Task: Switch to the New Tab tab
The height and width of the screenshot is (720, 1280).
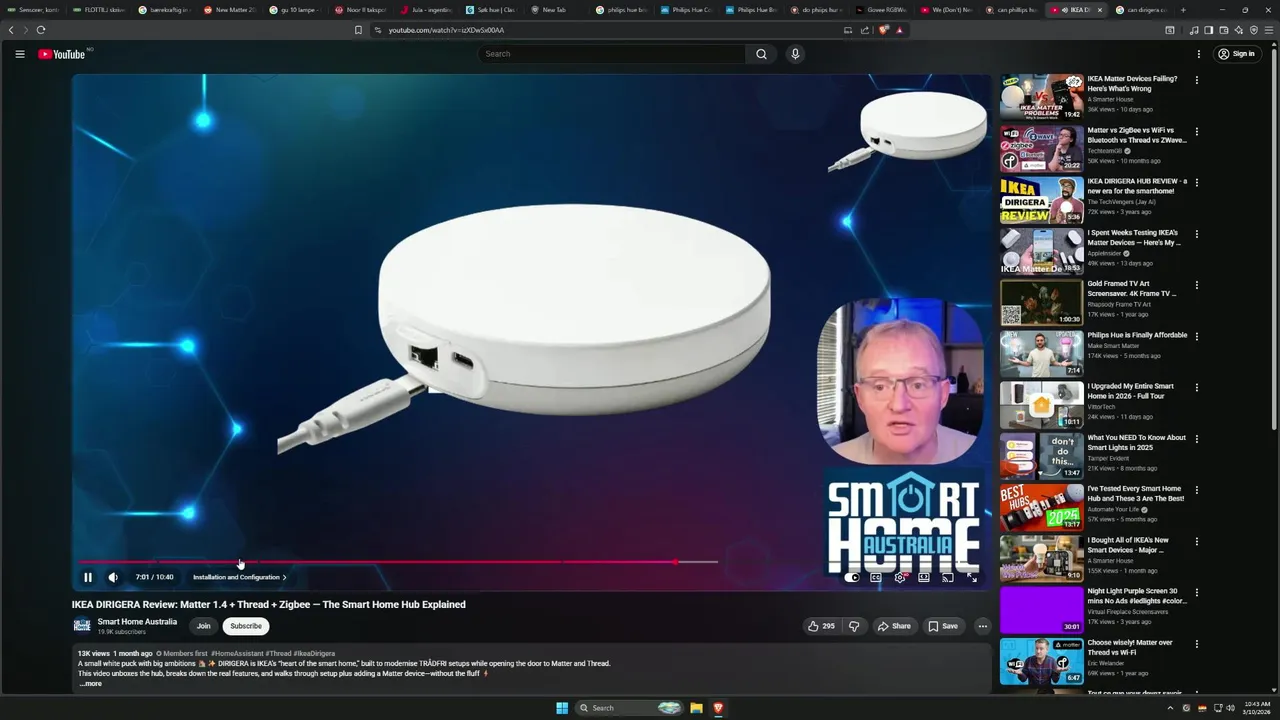Action: (x=554, y=10)
